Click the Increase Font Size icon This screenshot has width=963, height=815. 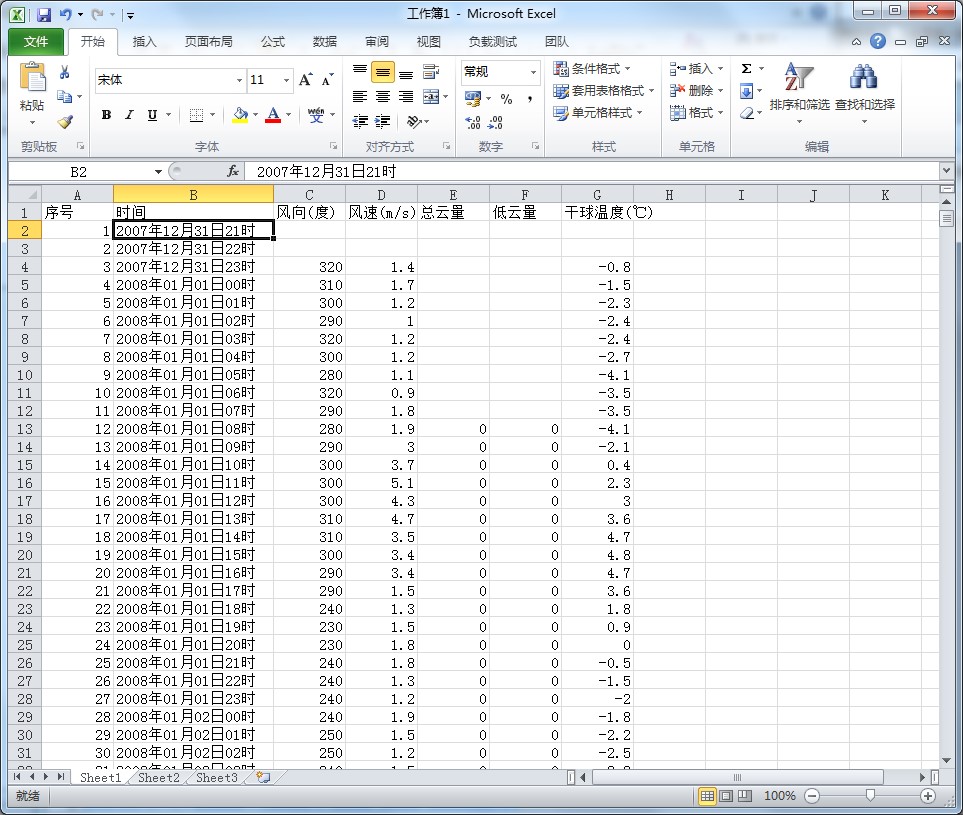coord(306,80)
